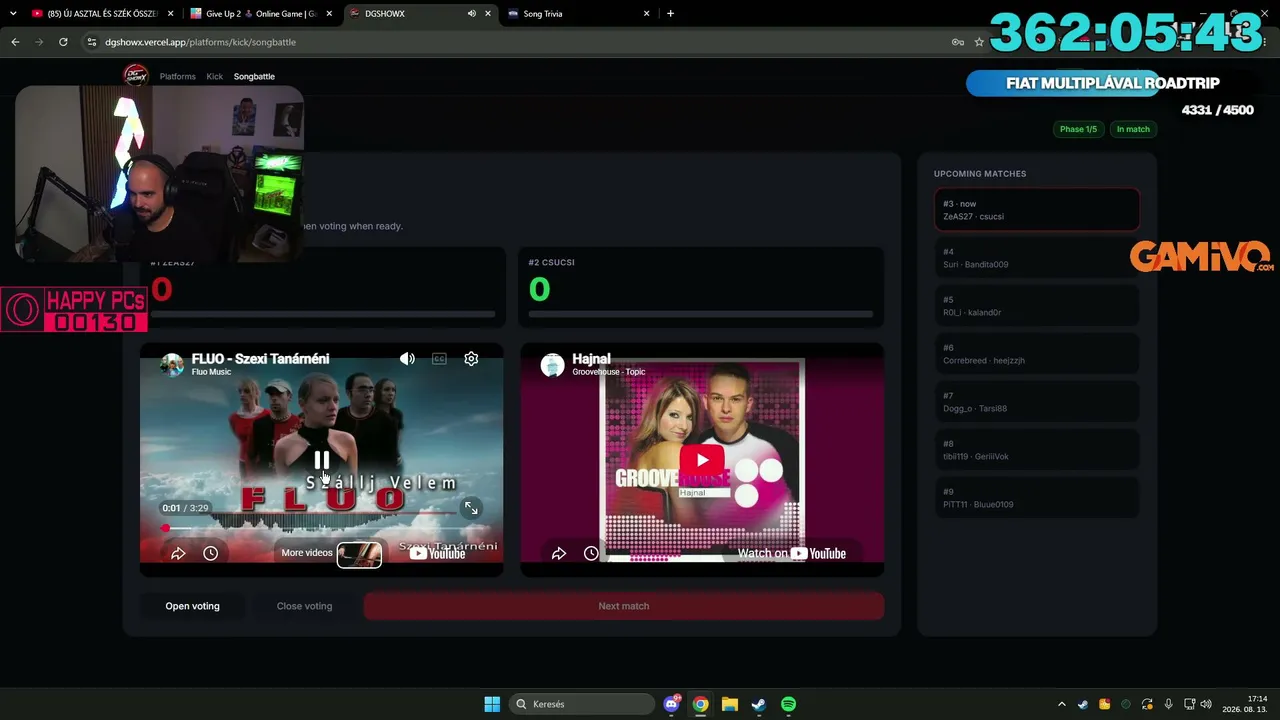Image resolution: width=1280 pixels, height=720 pixels.
Task: Reload the current page
Action: click(63, 42)
